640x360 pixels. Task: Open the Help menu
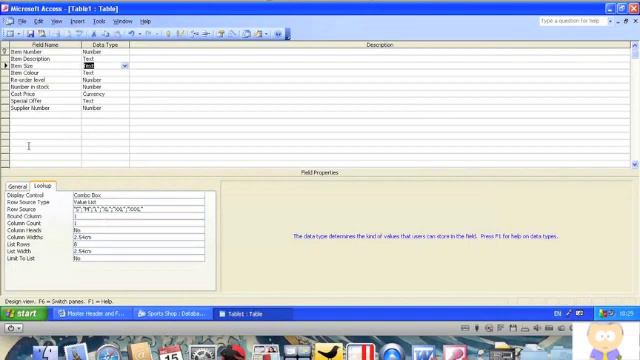pos(145,21)
